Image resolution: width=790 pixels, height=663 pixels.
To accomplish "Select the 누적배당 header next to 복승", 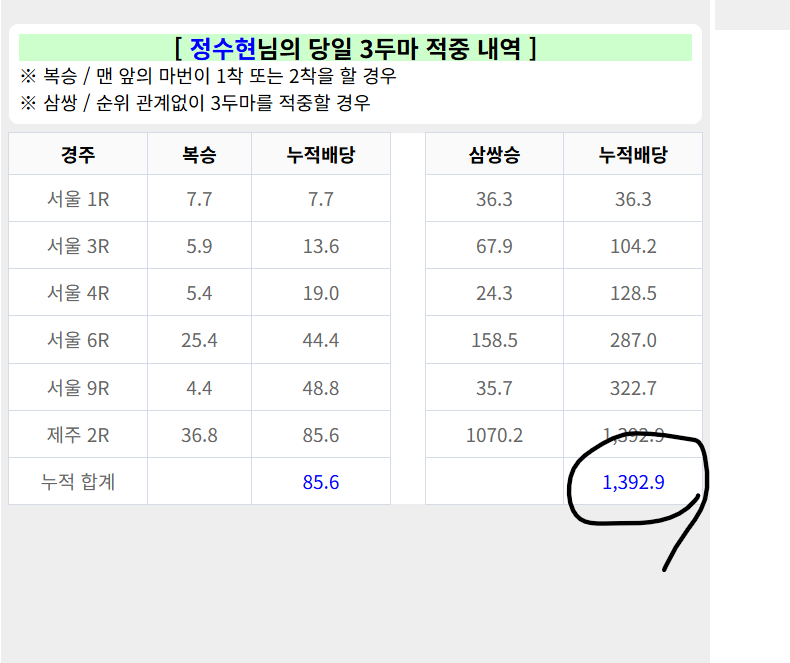I will click(321, 154).
